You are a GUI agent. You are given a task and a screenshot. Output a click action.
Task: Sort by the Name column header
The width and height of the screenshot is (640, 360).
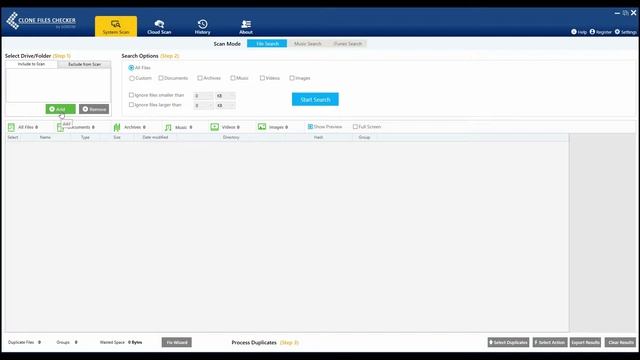pyautogui.click(x=45, y=138)
